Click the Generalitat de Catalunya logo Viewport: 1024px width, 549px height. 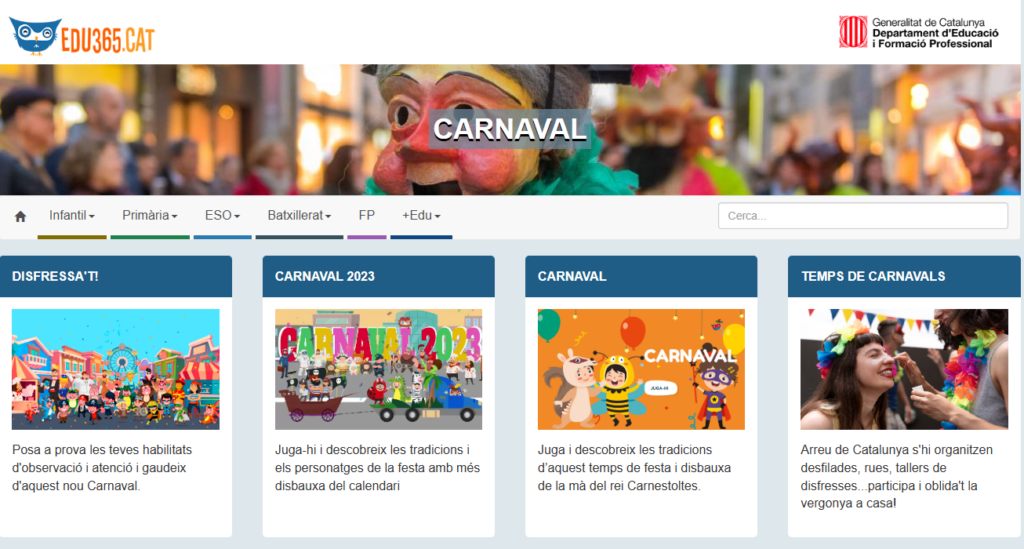point(918,32)
